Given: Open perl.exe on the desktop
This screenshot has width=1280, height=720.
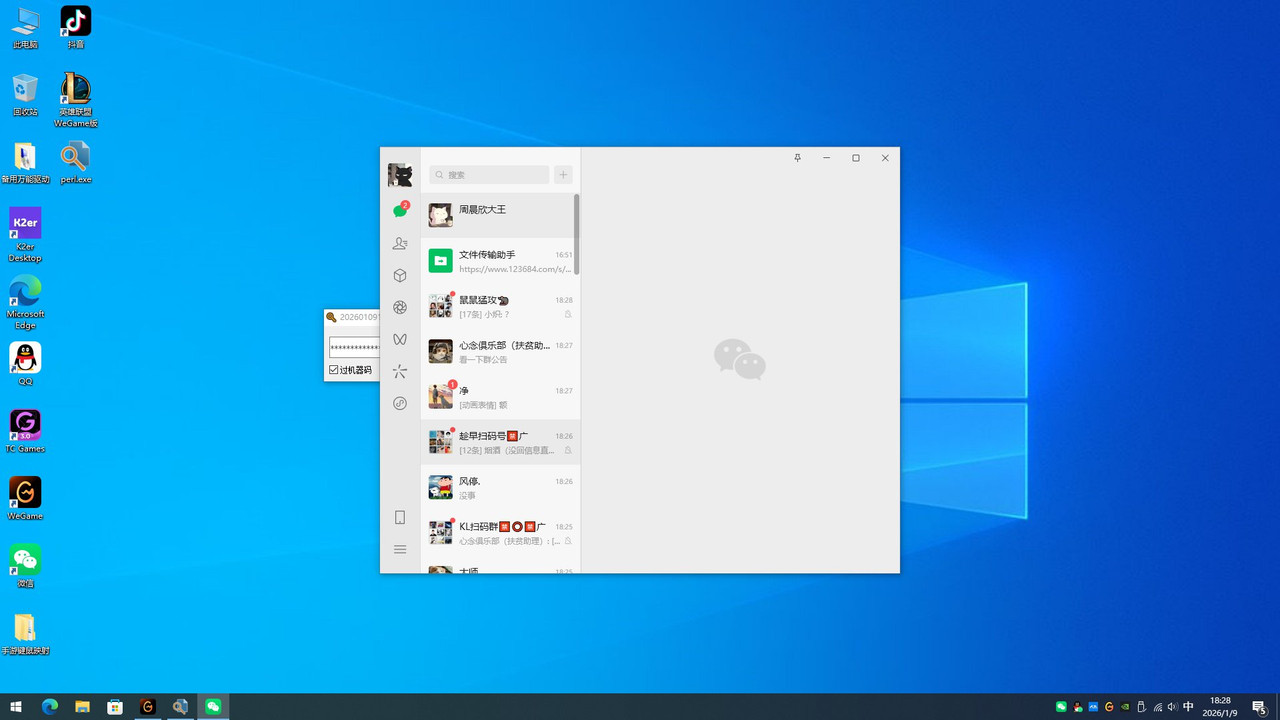Looking at the screenshot, I should (x=76, y=163).
